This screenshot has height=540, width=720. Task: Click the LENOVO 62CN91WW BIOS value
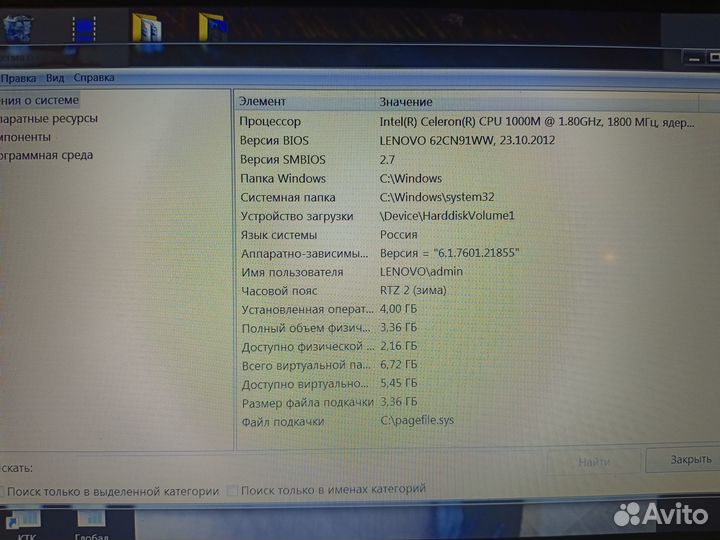467,140
